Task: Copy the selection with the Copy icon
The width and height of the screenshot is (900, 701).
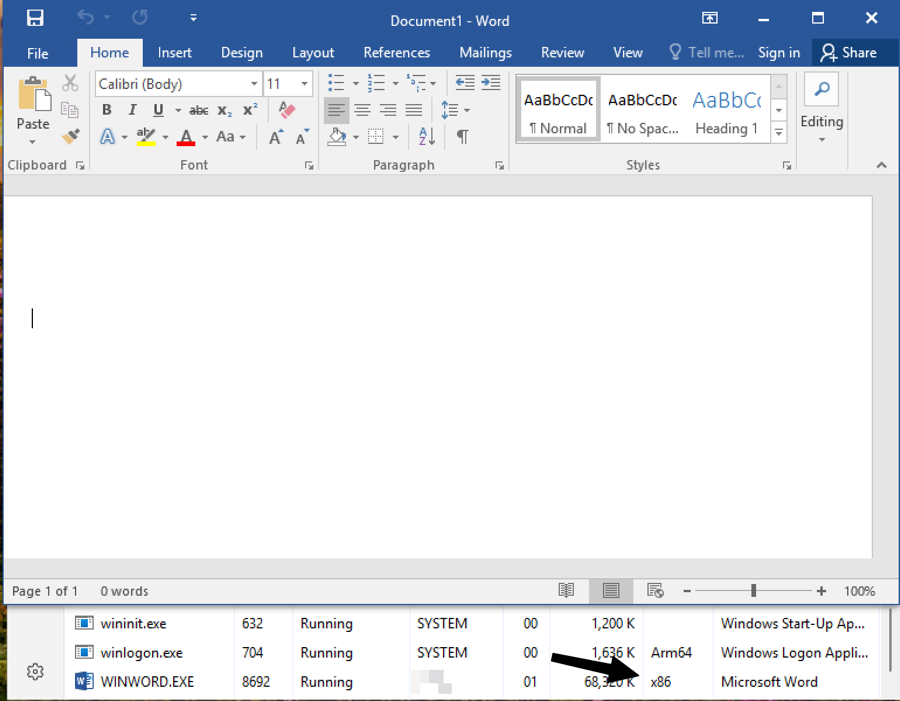Action: pyautogui.click(x=70, y=109)
